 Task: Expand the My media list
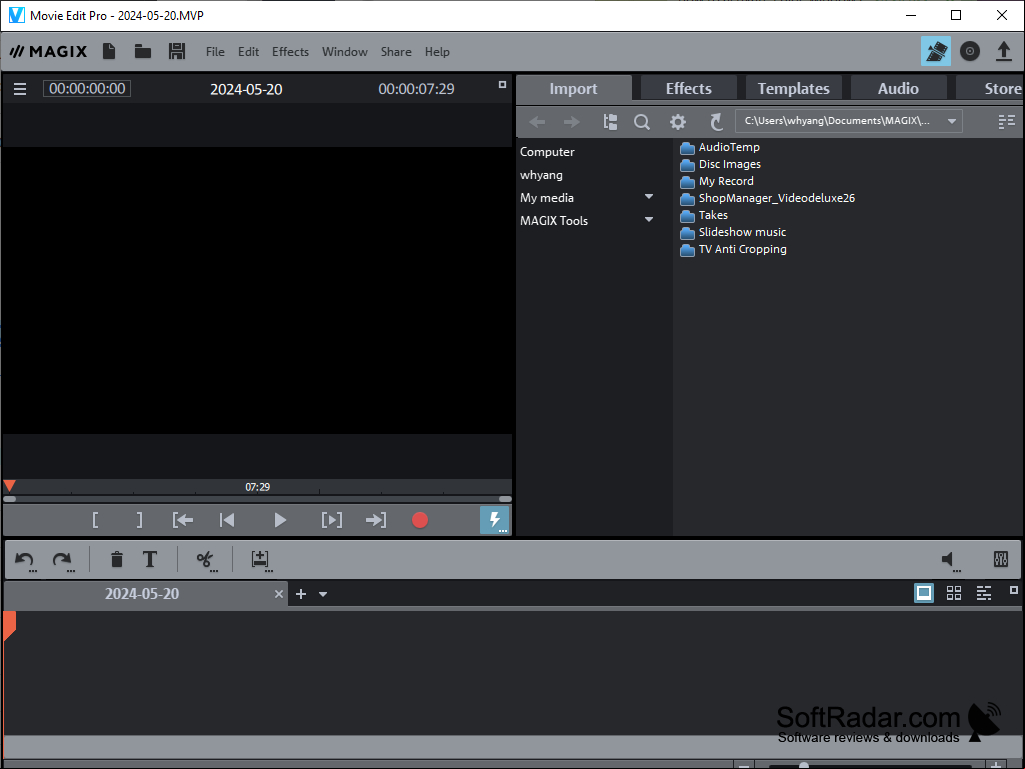click(648, 197)
